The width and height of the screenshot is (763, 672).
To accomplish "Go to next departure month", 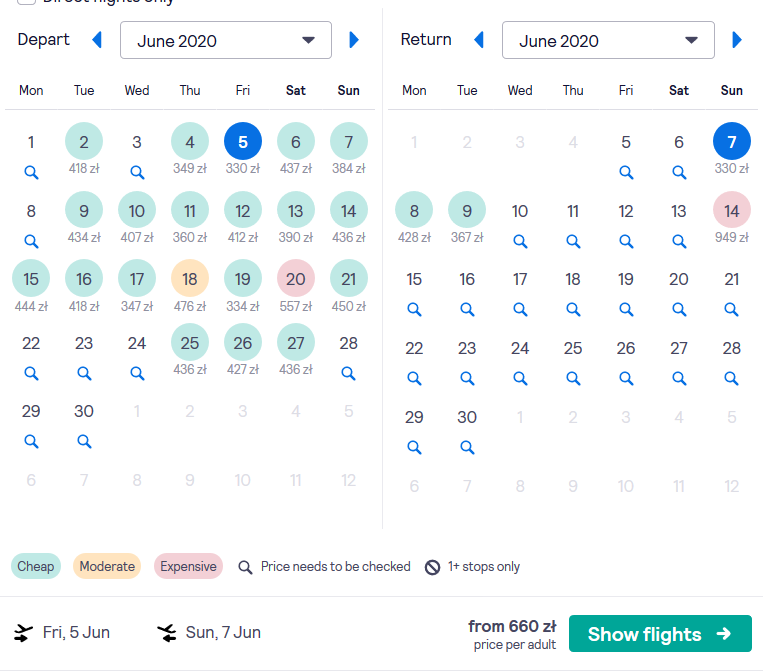I will 354,40.
